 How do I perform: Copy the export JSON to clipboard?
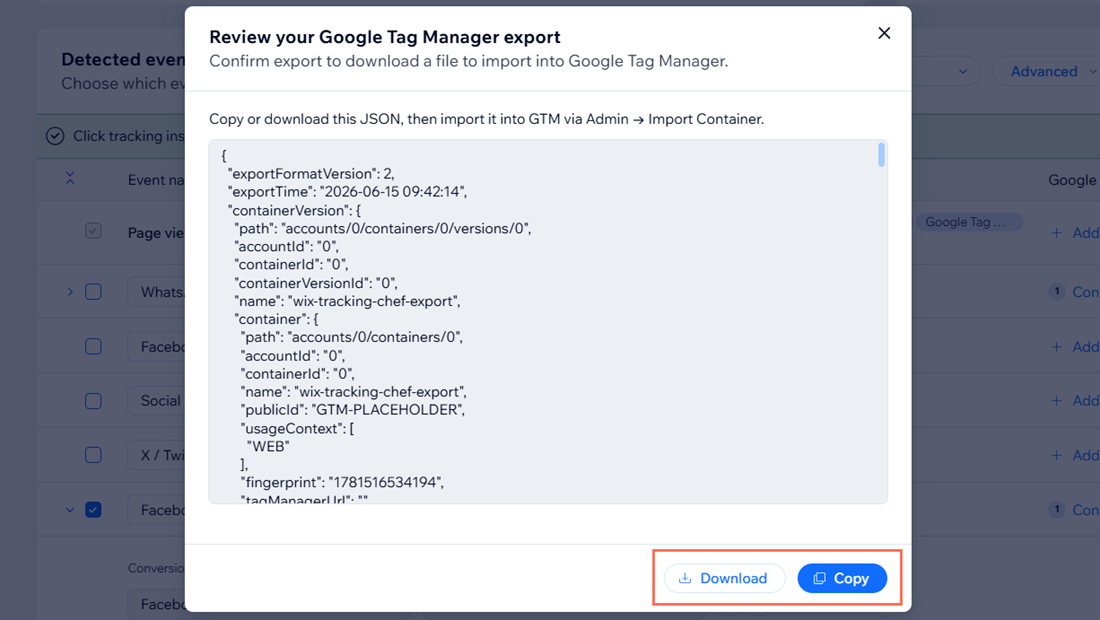(x=842, y=579)
